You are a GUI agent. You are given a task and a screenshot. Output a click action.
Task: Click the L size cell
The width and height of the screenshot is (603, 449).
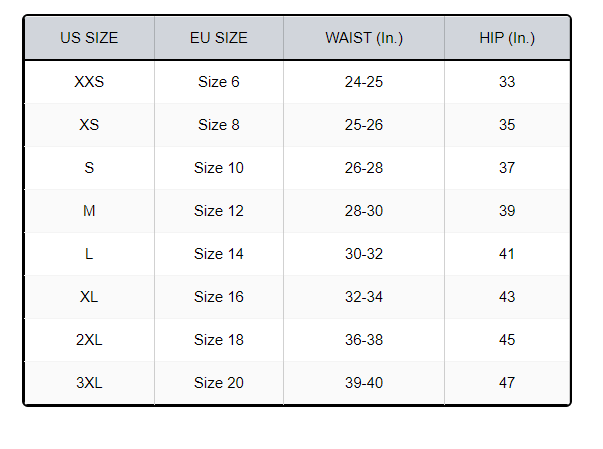pos(89,254)
